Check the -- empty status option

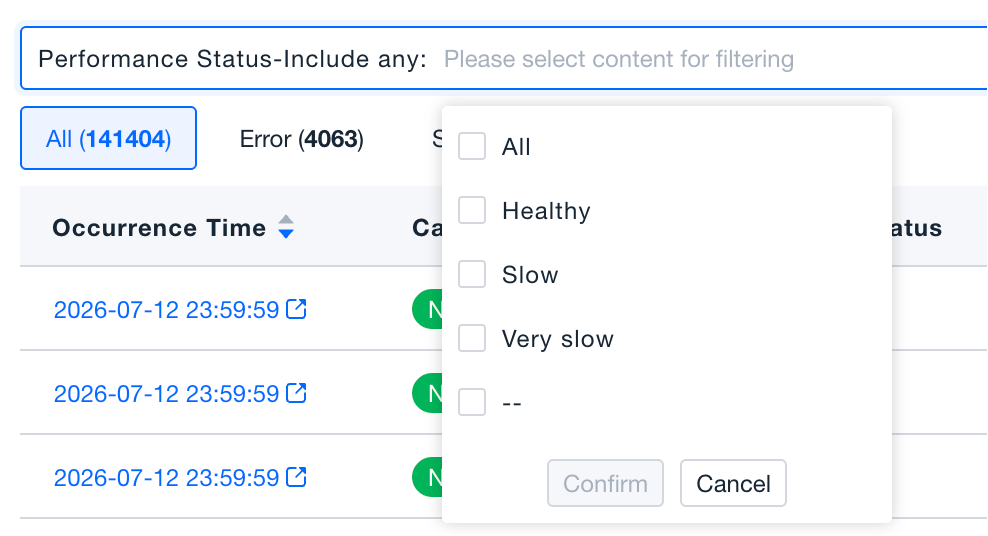coord(472,402)
